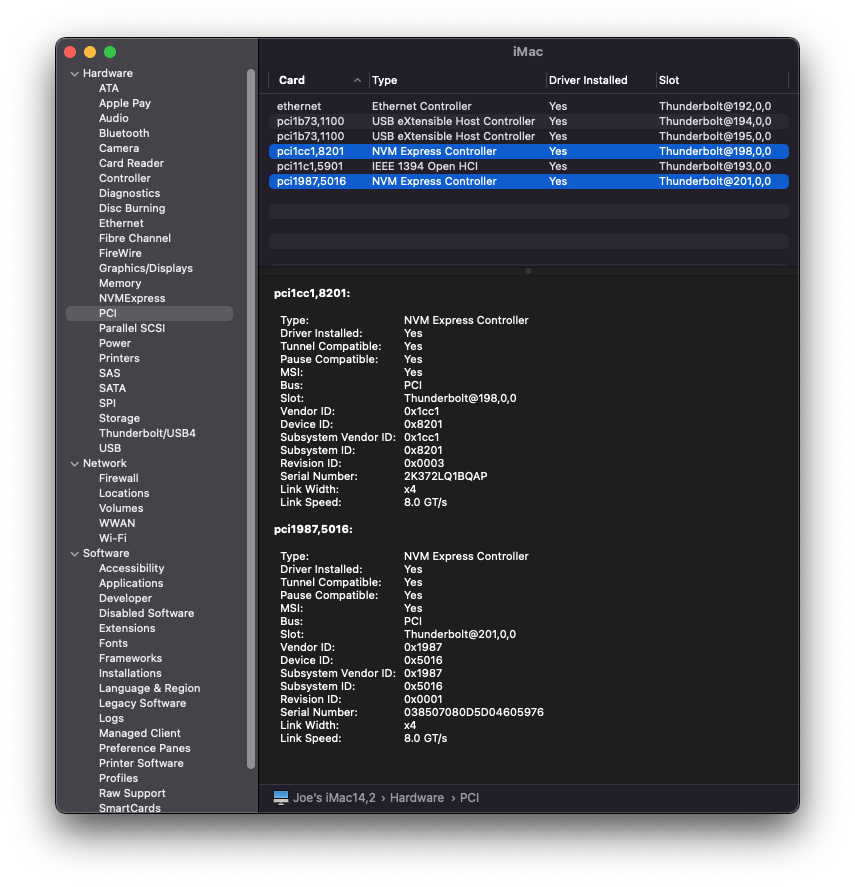
Task: Open Logs in sidebar
Action: tap(111, 718)
